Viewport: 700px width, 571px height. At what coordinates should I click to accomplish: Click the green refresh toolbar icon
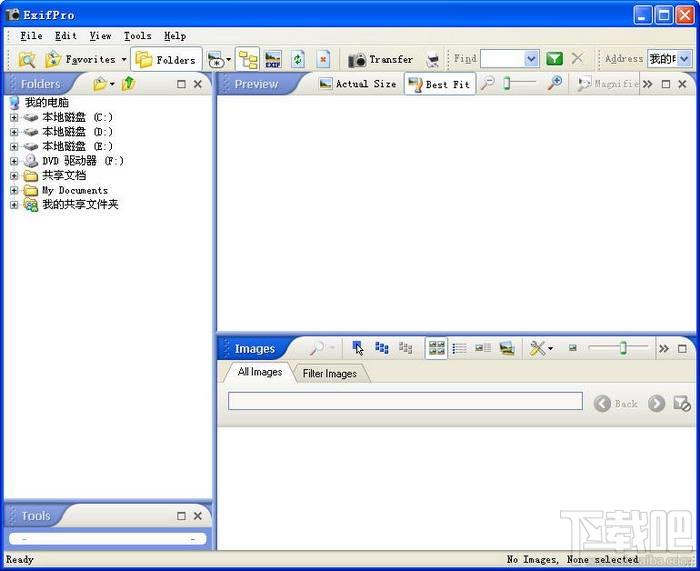tap(298, 59)
